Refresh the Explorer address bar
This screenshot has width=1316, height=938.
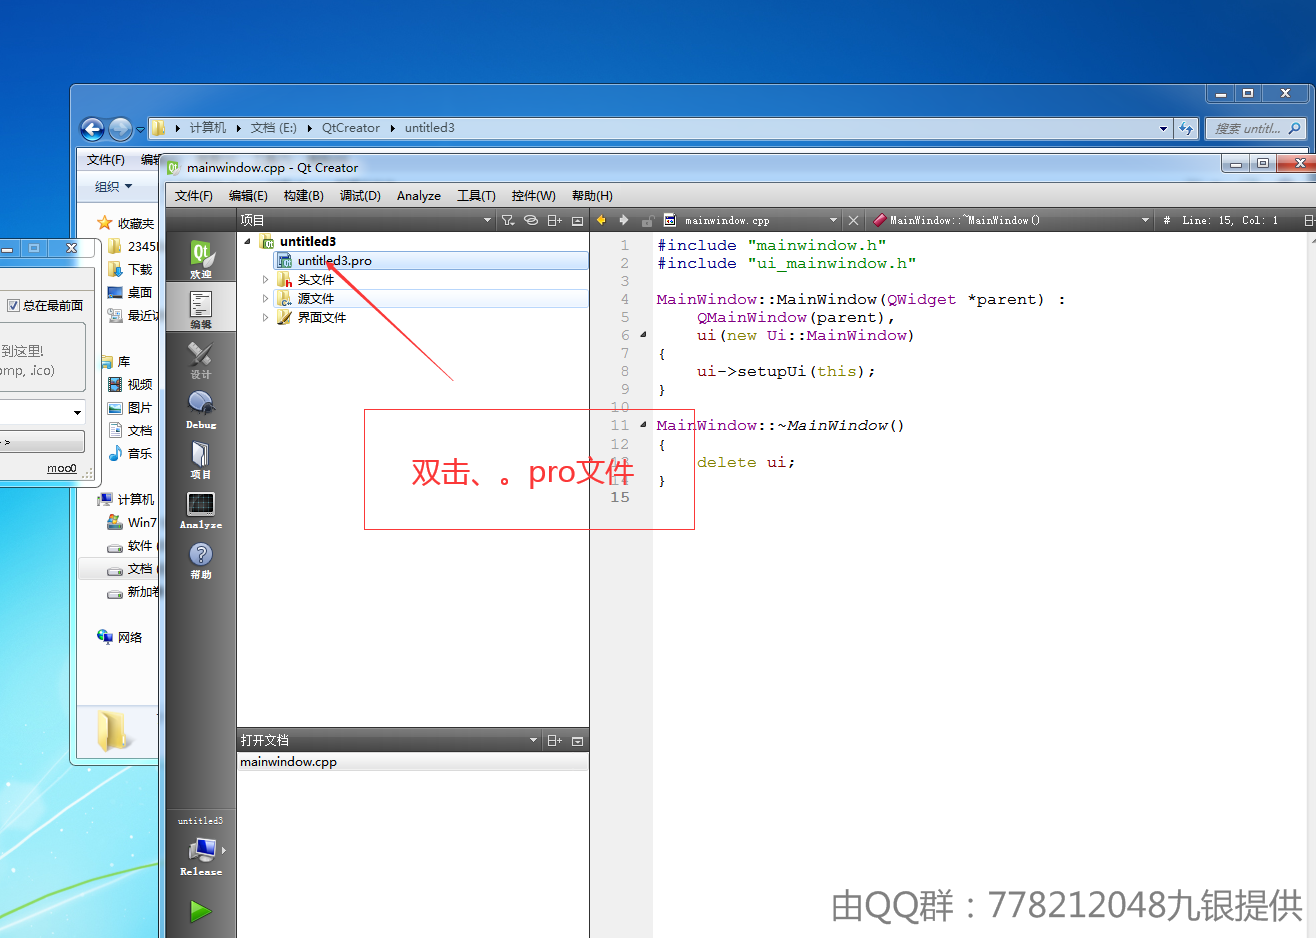(x=1186, y=128)
